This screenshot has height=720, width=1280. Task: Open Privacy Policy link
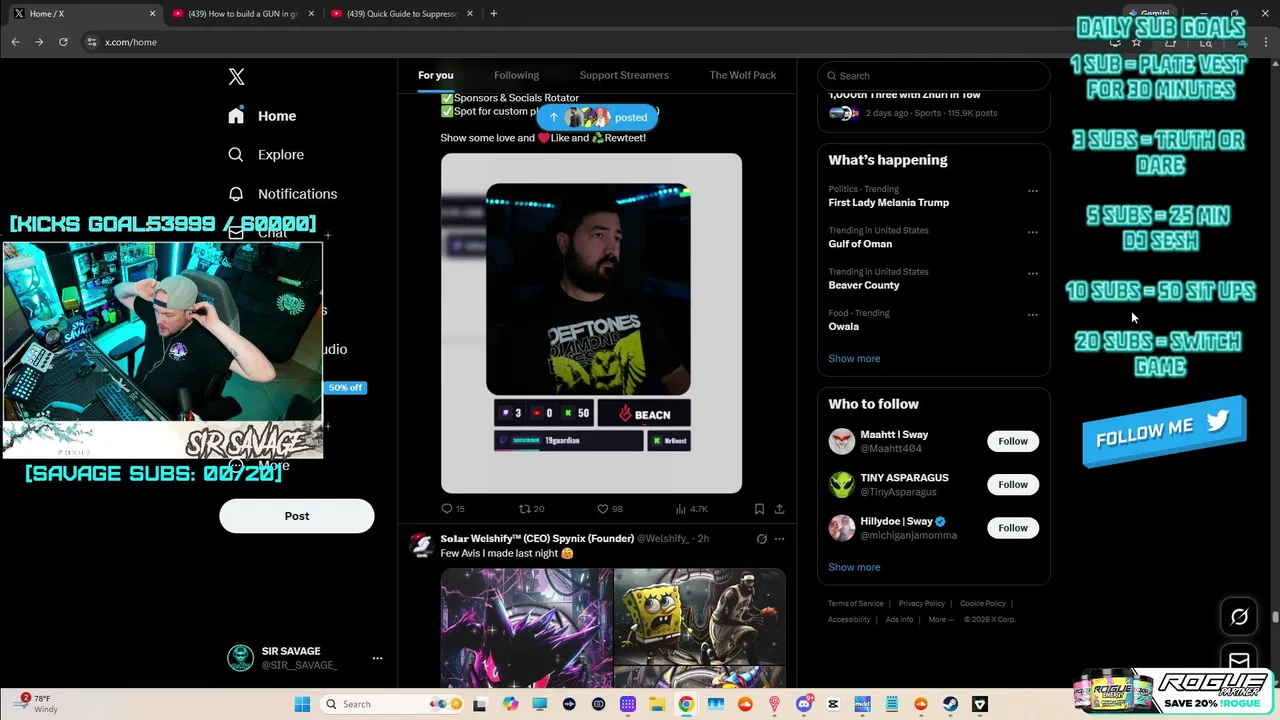tap(921, 604)
